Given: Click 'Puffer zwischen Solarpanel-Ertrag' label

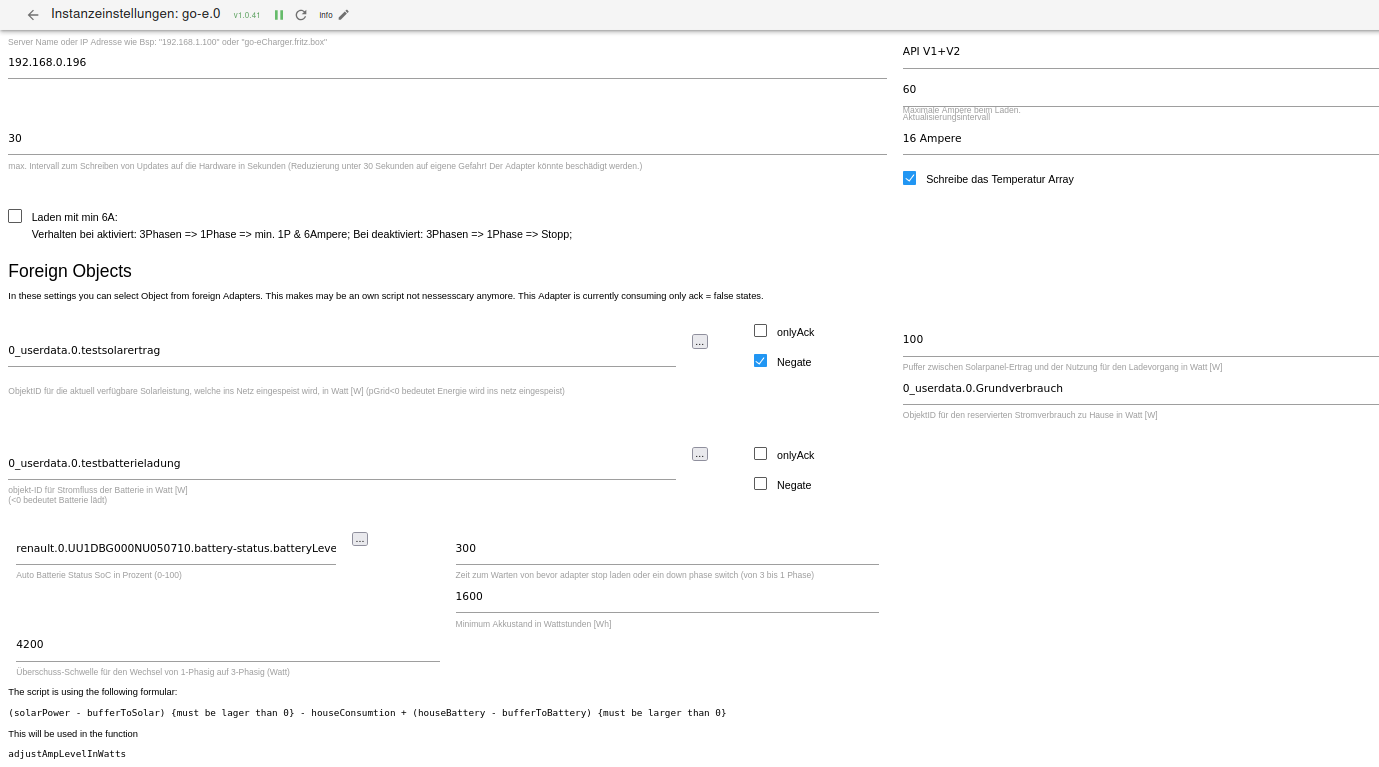Looking at the screenshot, I should pyautogui.click(x=1062, y=367).
